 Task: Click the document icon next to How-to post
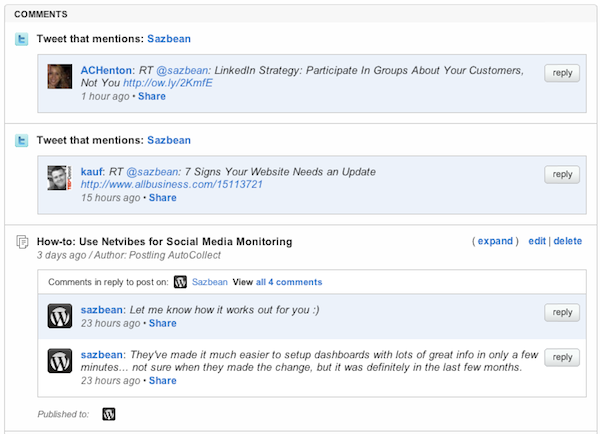coord(22,242)
